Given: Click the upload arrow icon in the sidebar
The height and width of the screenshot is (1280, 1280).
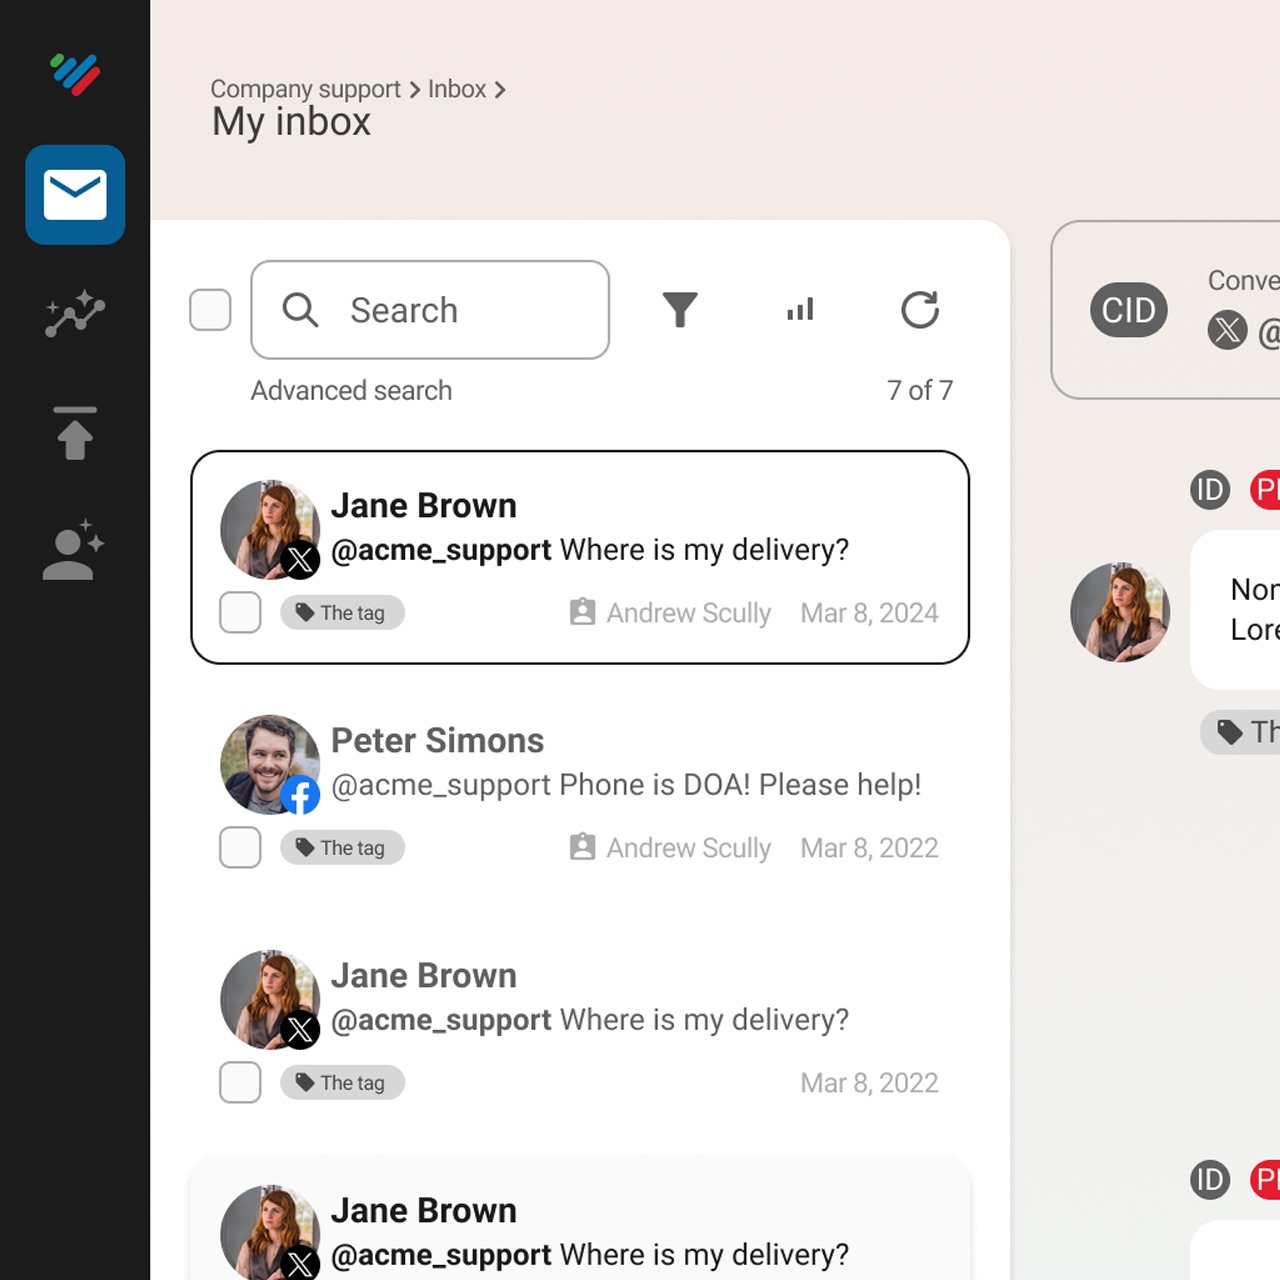Looking at the screenshot, I should click(x=75, y=433).
